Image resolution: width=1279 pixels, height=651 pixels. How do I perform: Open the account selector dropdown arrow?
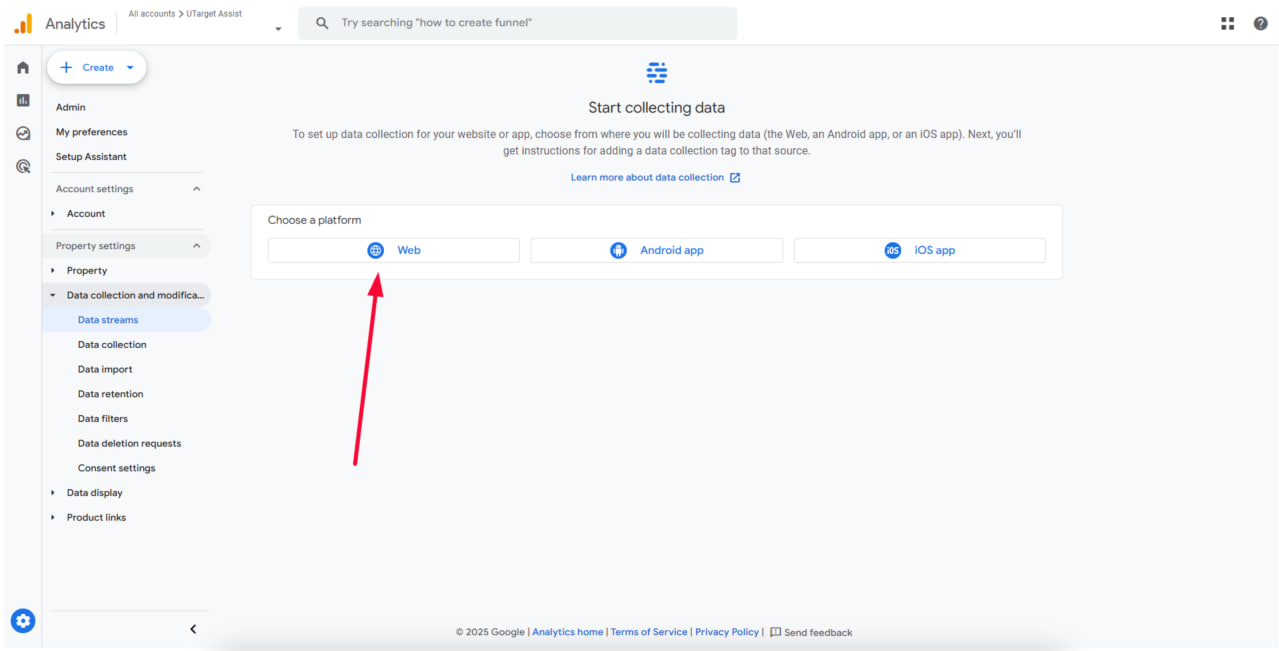pos(278,29)
